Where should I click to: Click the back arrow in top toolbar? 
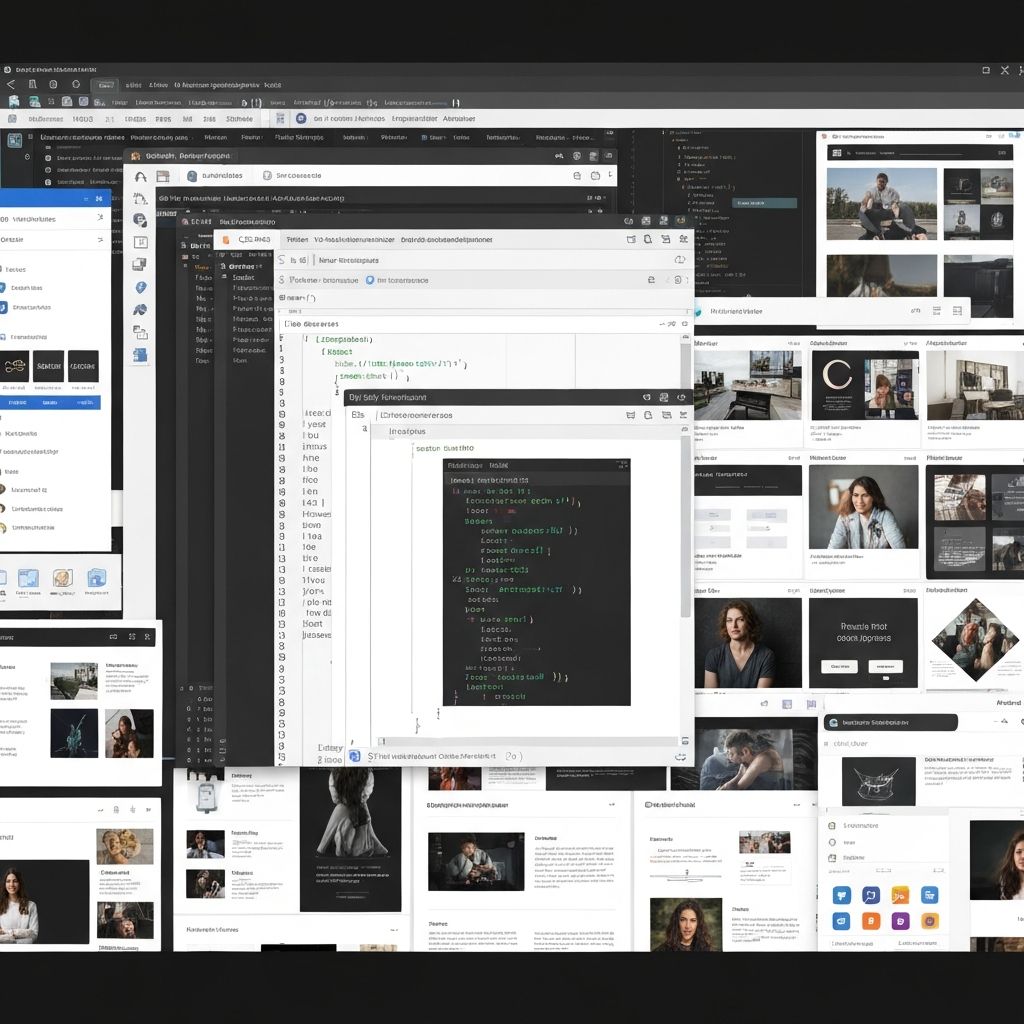11,85
